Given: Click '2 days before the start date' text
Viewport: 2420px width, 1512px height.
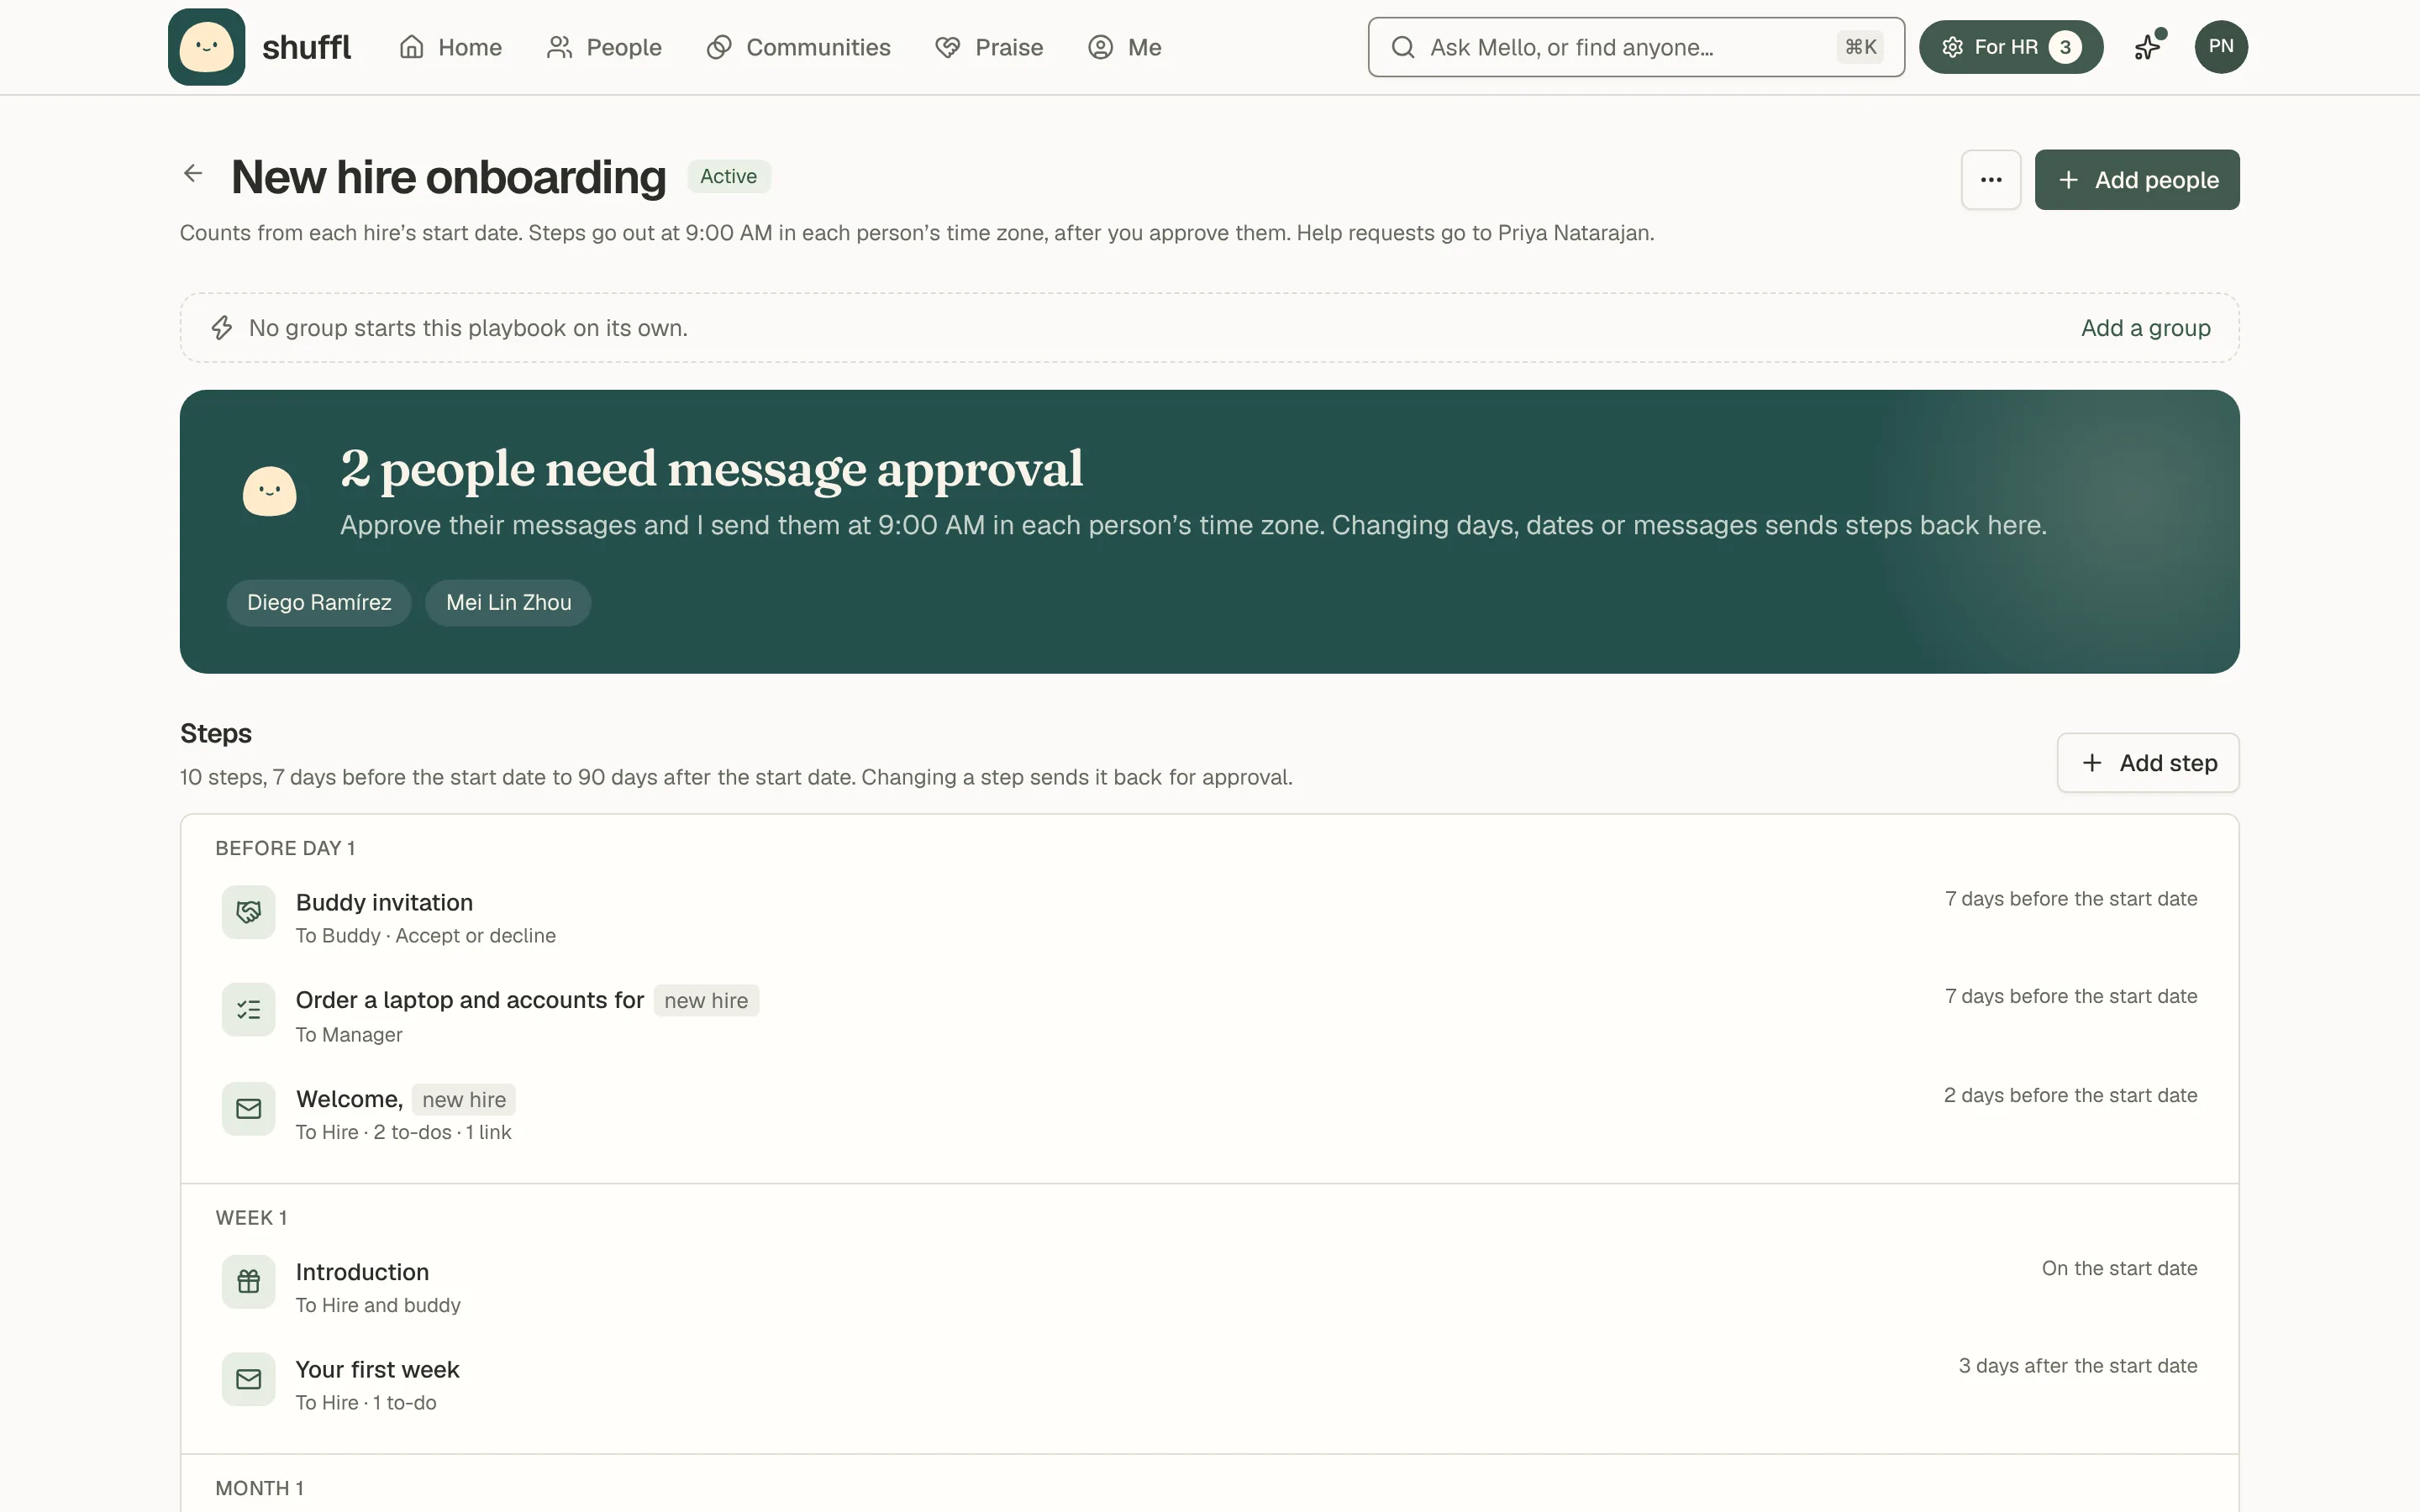Looking at the screenshot, I should click(2070, 1095).
